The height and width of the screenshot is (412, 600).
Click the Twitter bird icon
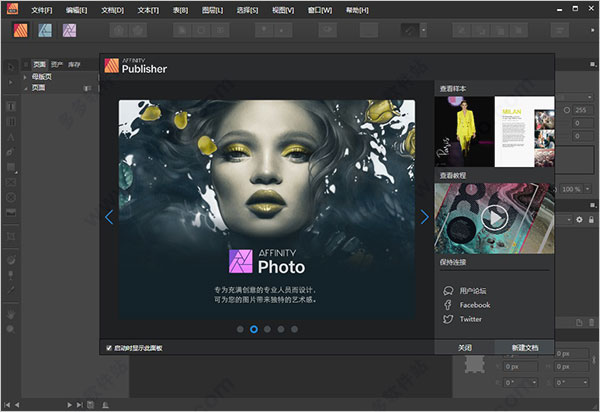tap(448, 319)
